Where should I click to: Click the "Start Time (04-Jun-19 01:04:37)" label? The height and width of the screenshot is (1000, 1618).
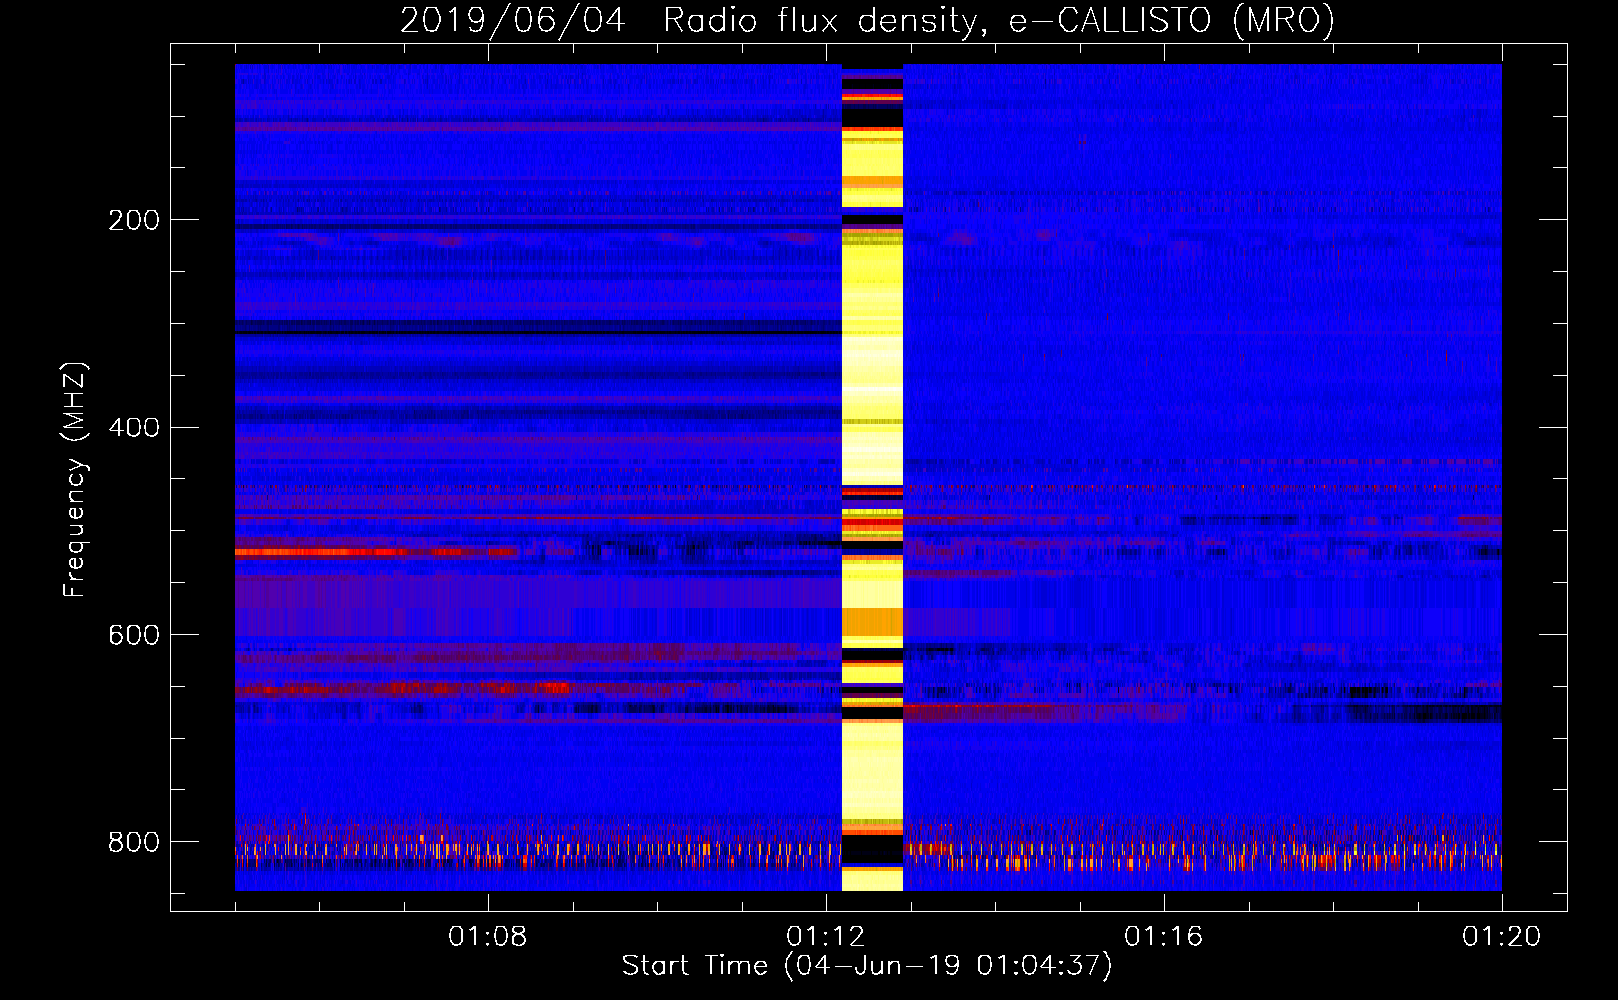[867, 966]
